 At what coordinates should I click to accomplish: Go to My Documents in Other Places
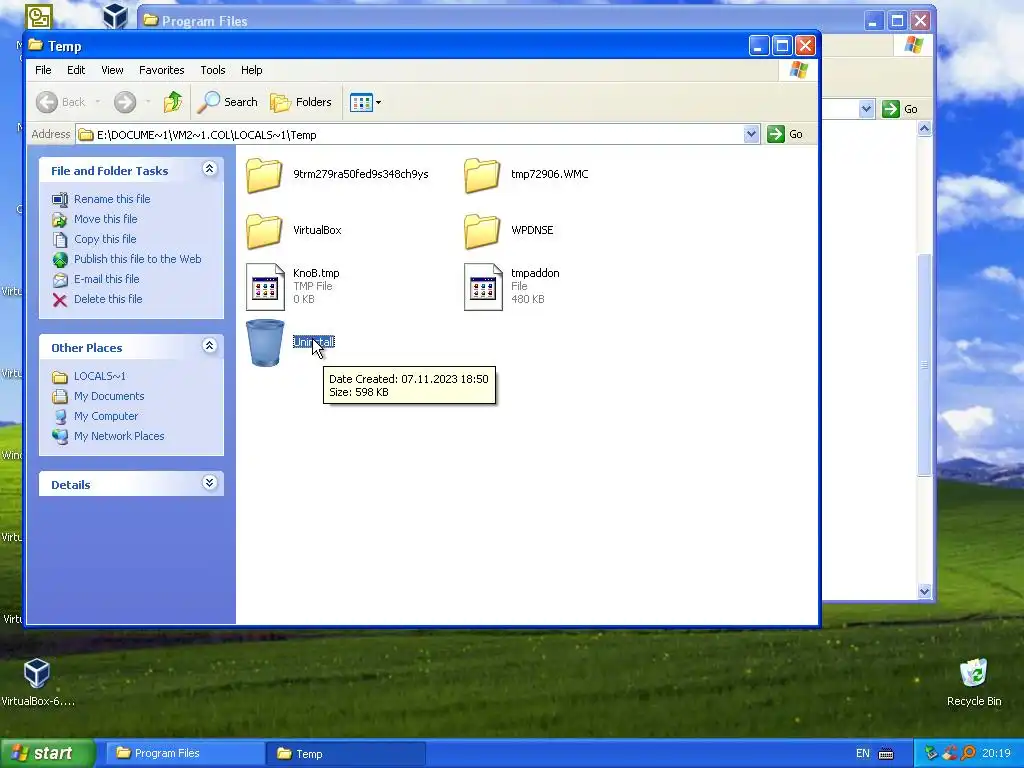[x=109, y=396]
